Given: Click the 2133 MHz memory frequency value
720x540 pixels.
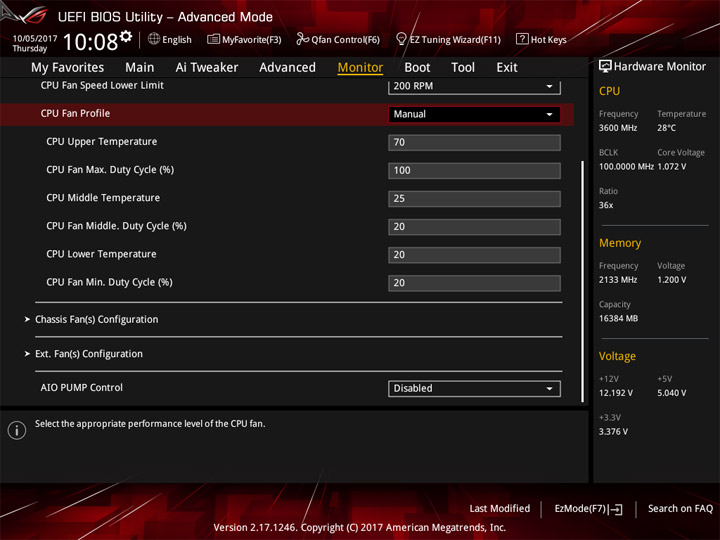Looking at the screenshot, I should tap(618, 280).
